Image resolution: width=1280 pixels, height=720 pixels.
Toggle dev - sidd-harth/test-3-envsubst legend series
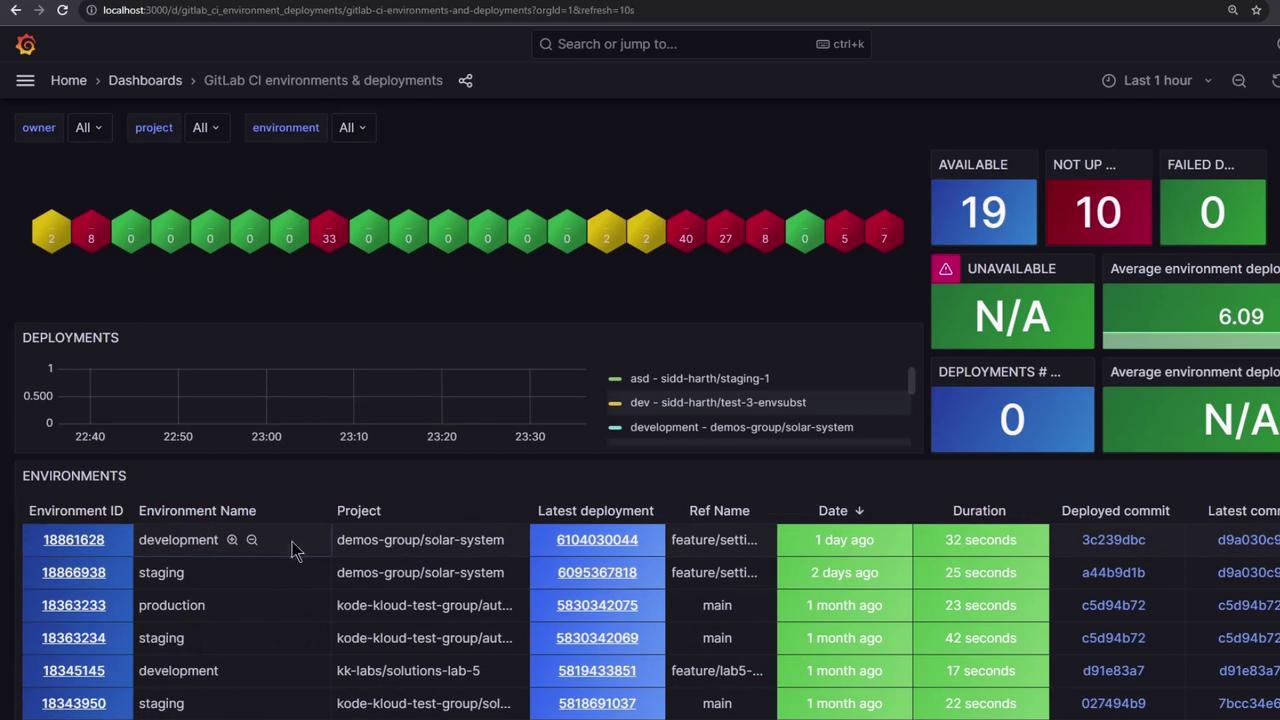click(718, 403)
